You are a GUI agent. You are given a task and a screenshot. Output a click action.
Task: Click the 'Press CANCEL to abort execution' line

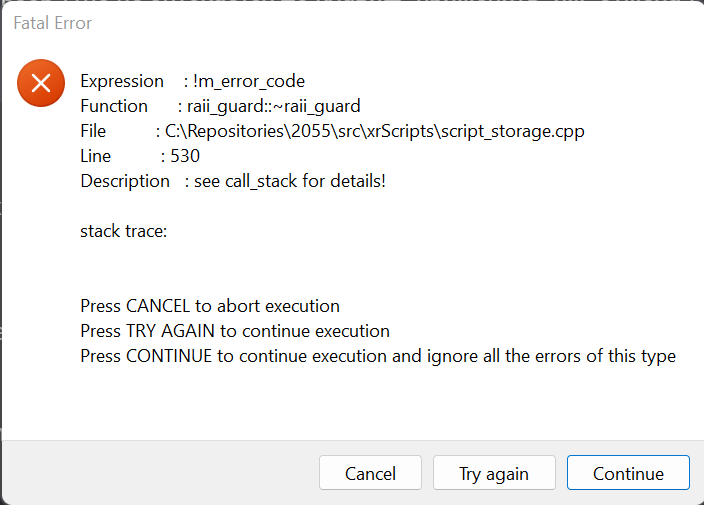[x=210, y=306]
